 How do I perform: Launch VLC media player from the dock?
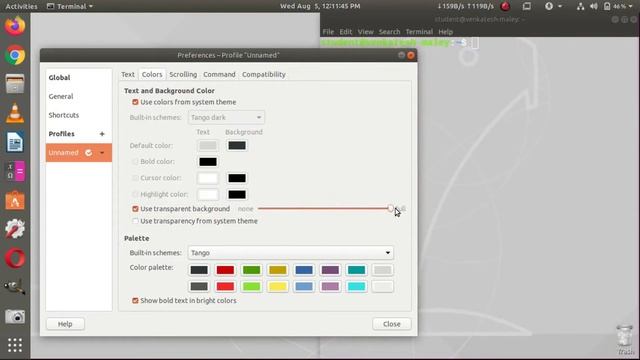pyautogui.click(x=15, y=113)
